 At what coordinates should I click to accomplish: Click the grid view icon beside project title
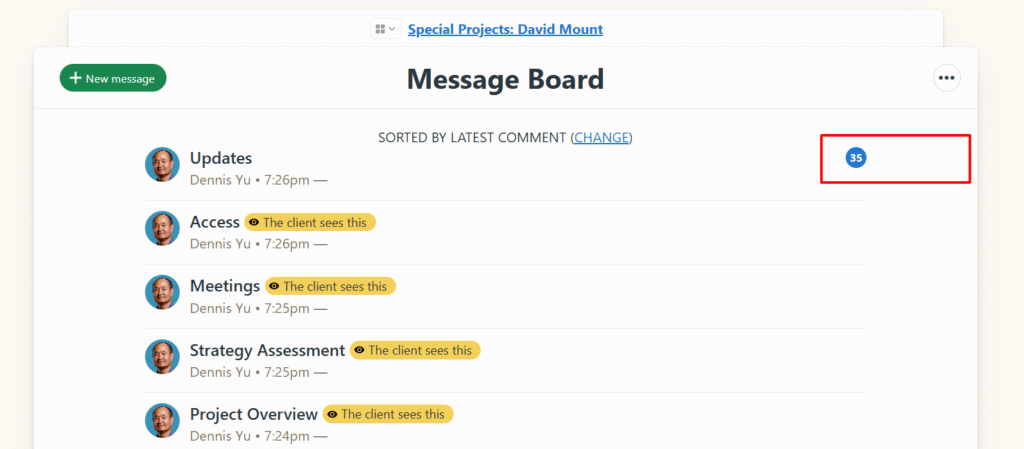pos(380,29)
